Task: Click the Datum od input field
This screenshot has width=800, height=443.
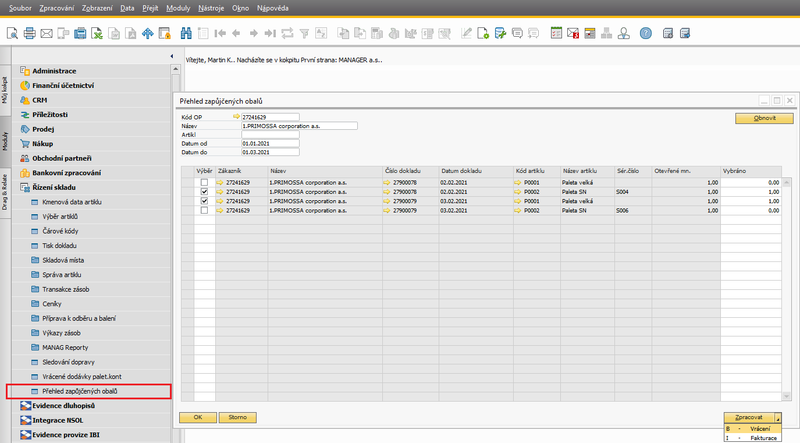Action: [270, 143]
